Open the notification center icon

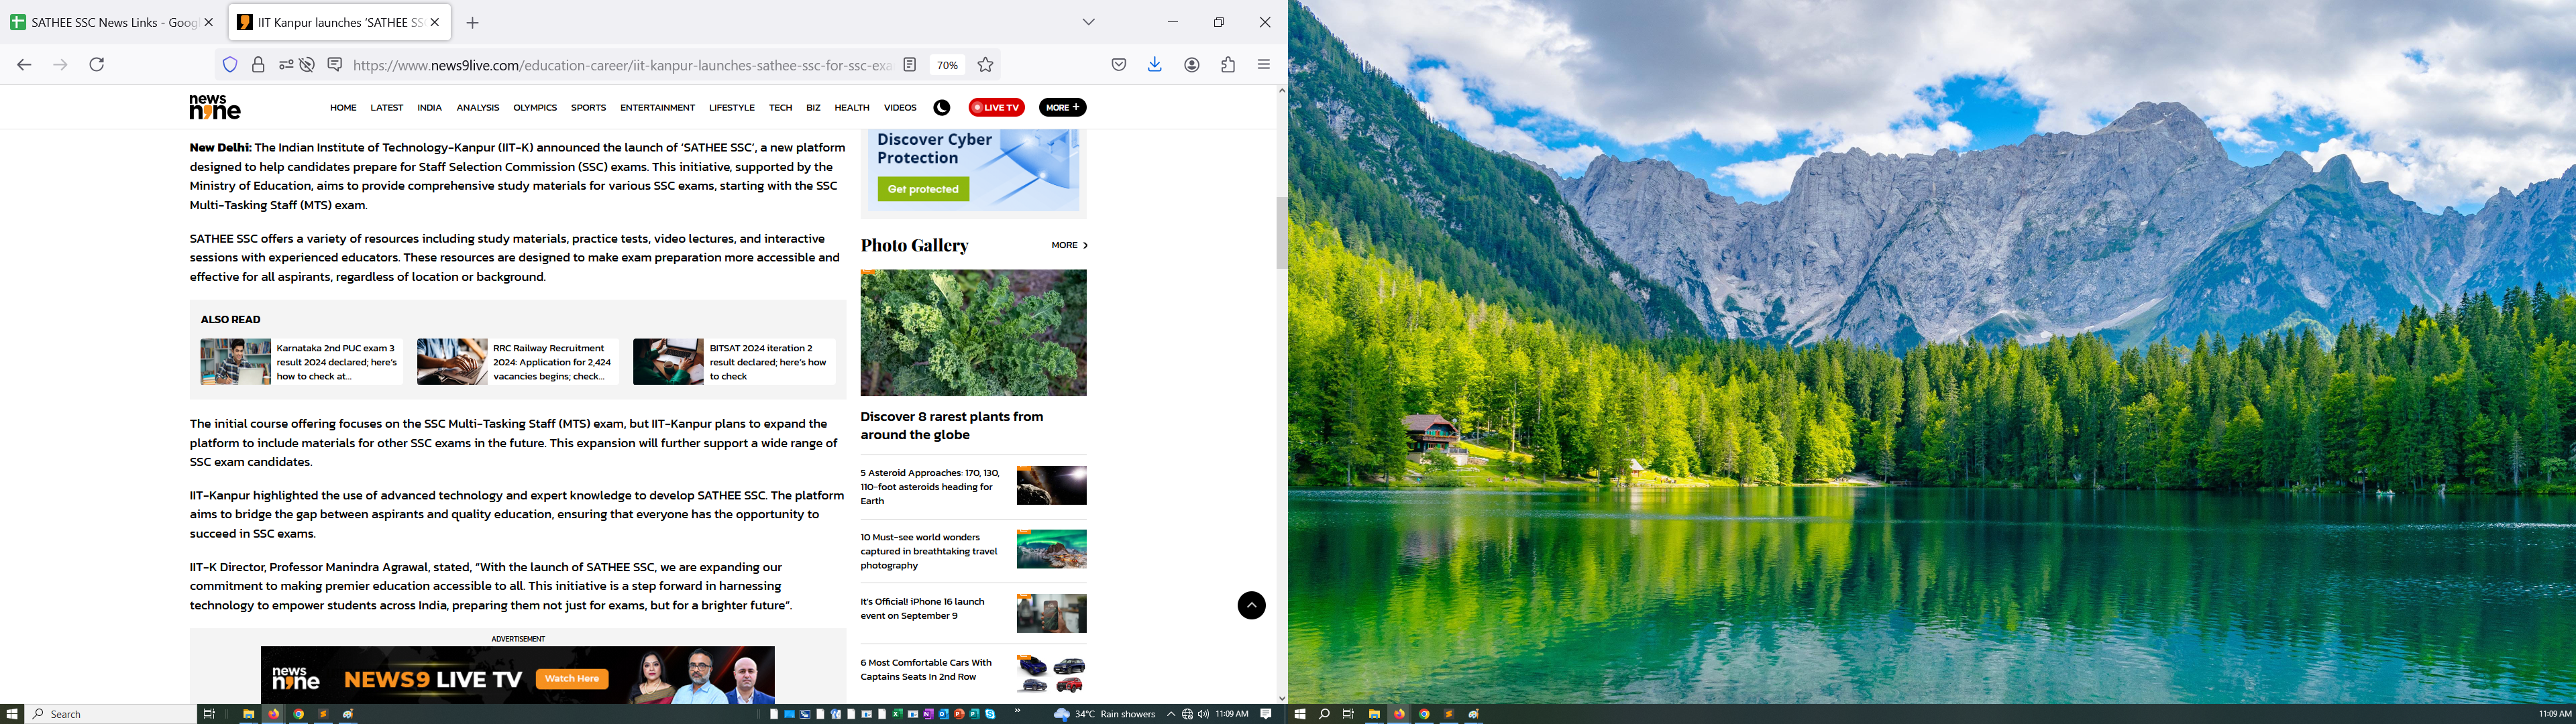[x=1266, y=714]
